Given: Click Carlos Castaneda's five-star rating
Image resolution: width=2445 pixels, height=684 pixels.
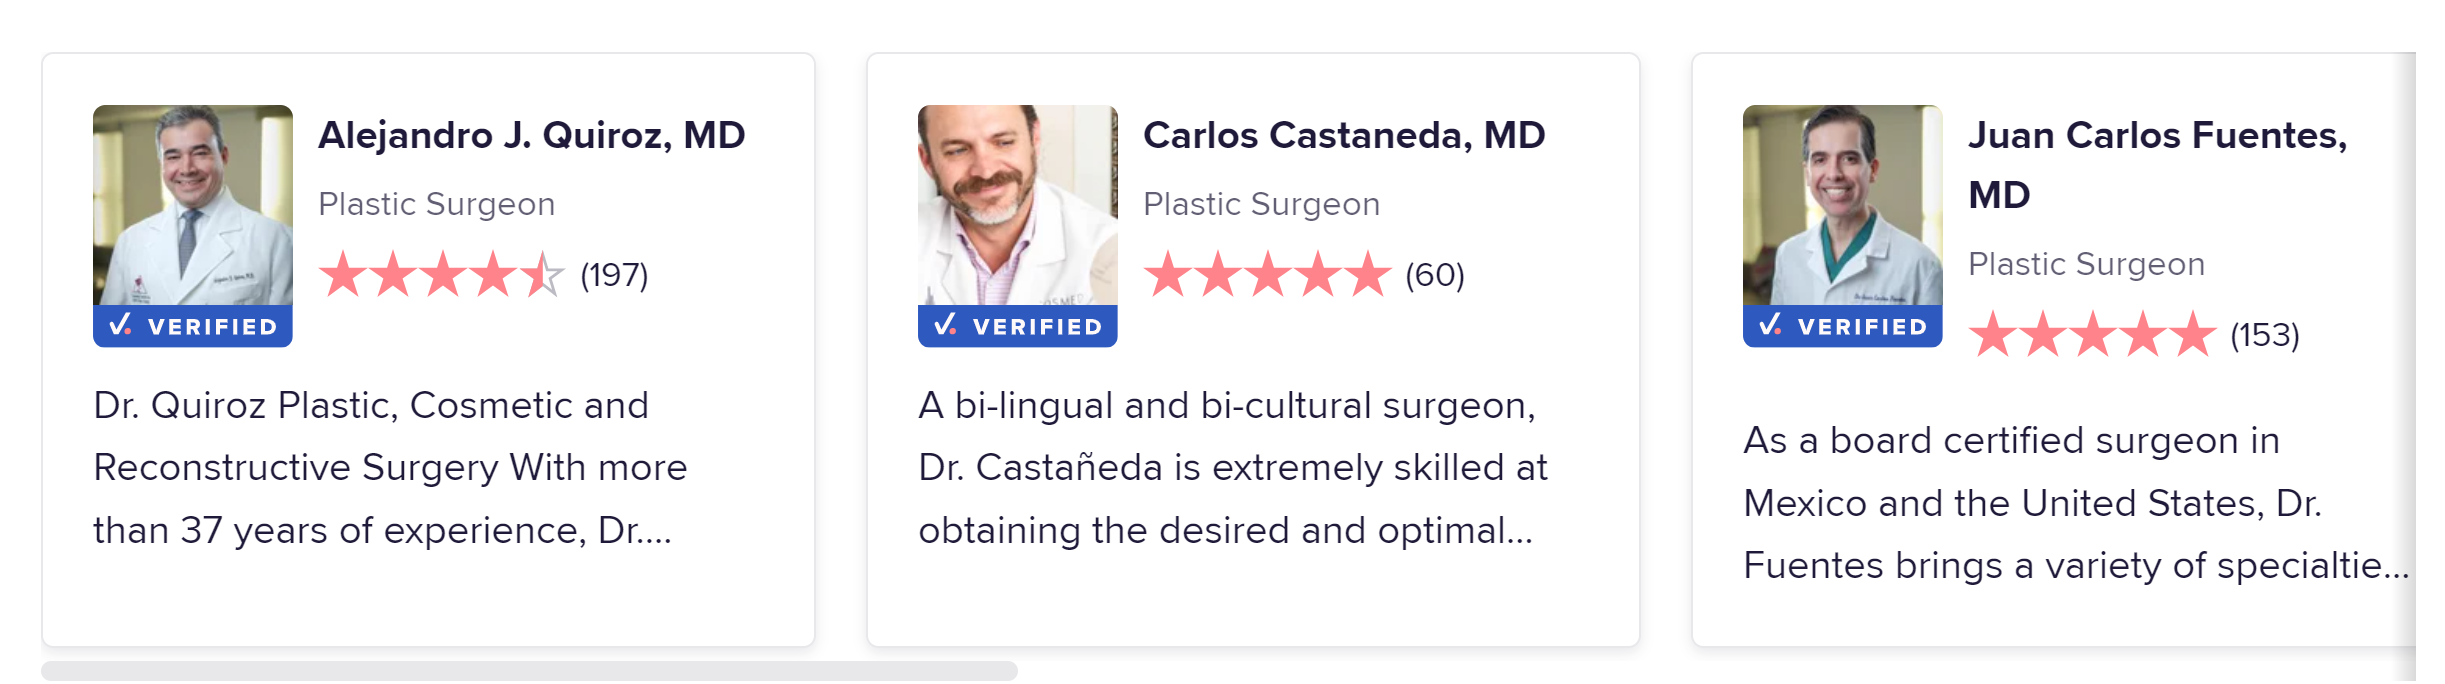Looking at the screenshot, I should (1266, 275).
